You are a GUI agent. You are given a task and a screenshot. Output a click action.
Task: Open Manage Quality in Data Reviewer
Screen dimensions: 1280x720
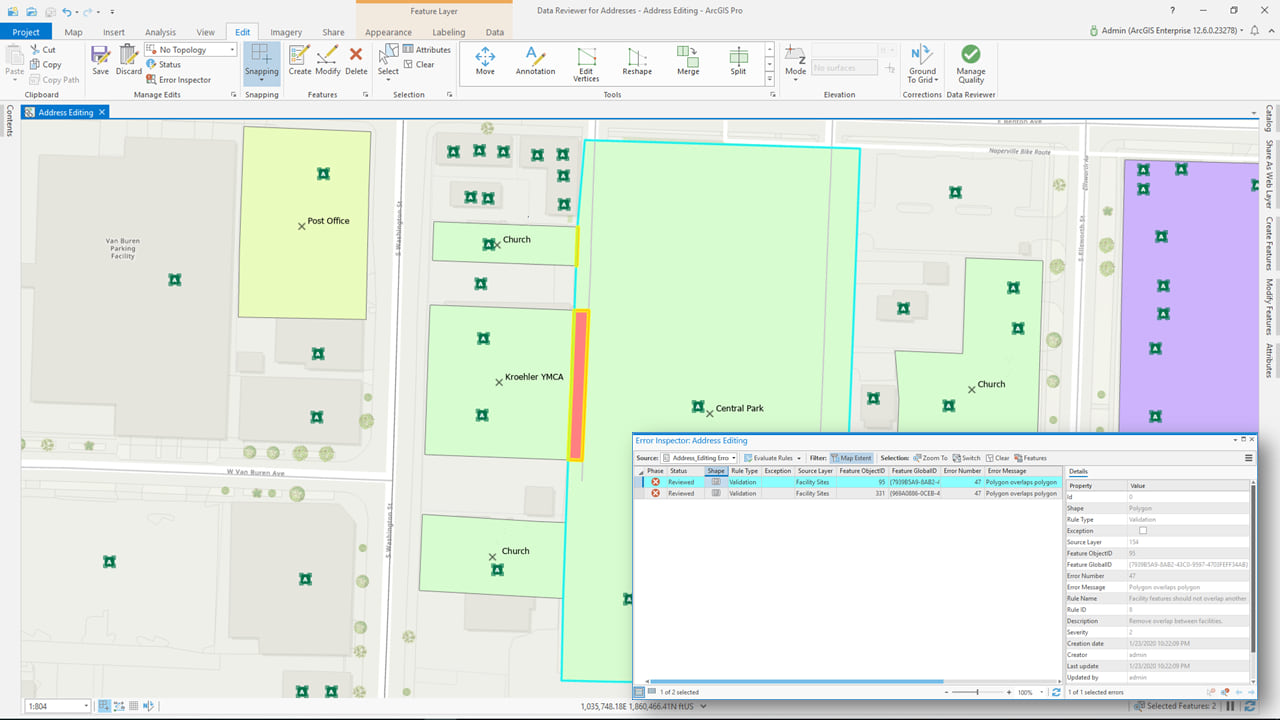point(970,62)
